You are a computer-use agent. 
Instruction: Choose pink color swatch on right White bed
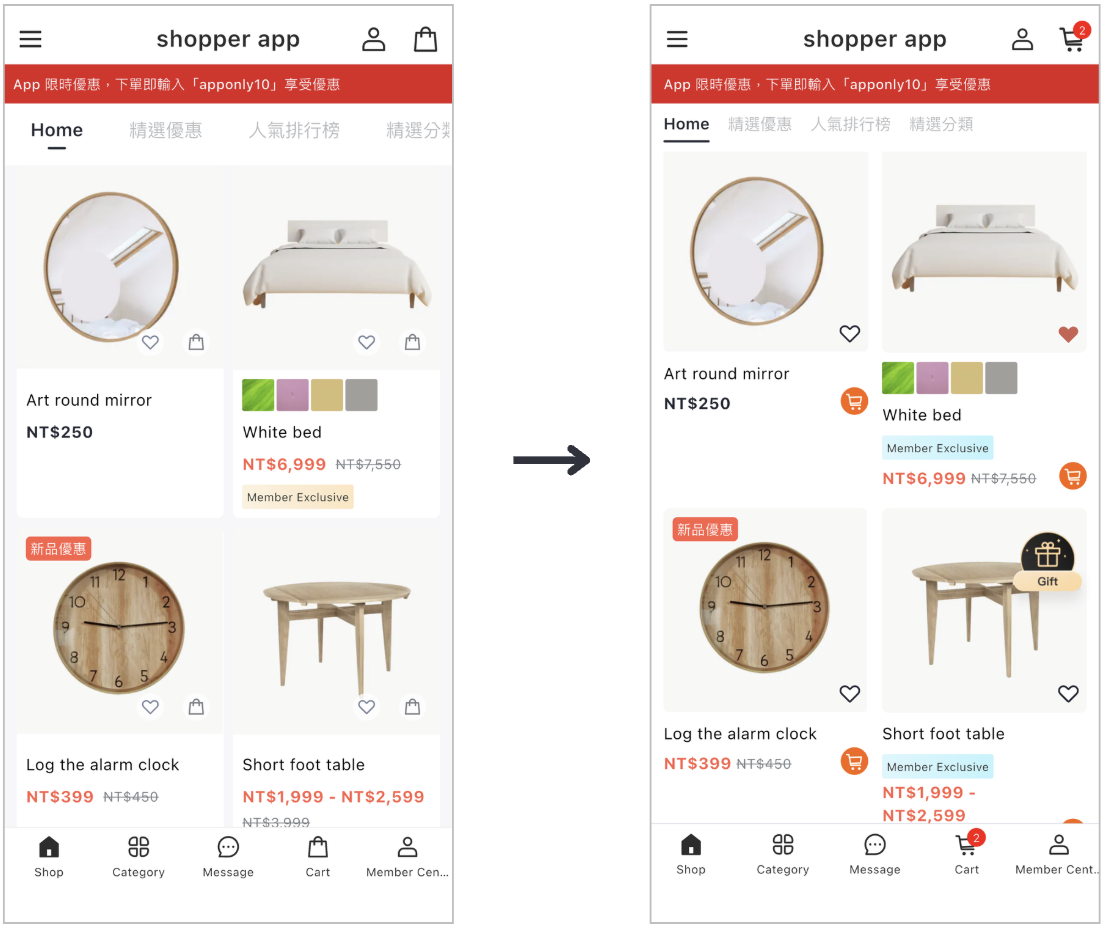pos(932,378)
